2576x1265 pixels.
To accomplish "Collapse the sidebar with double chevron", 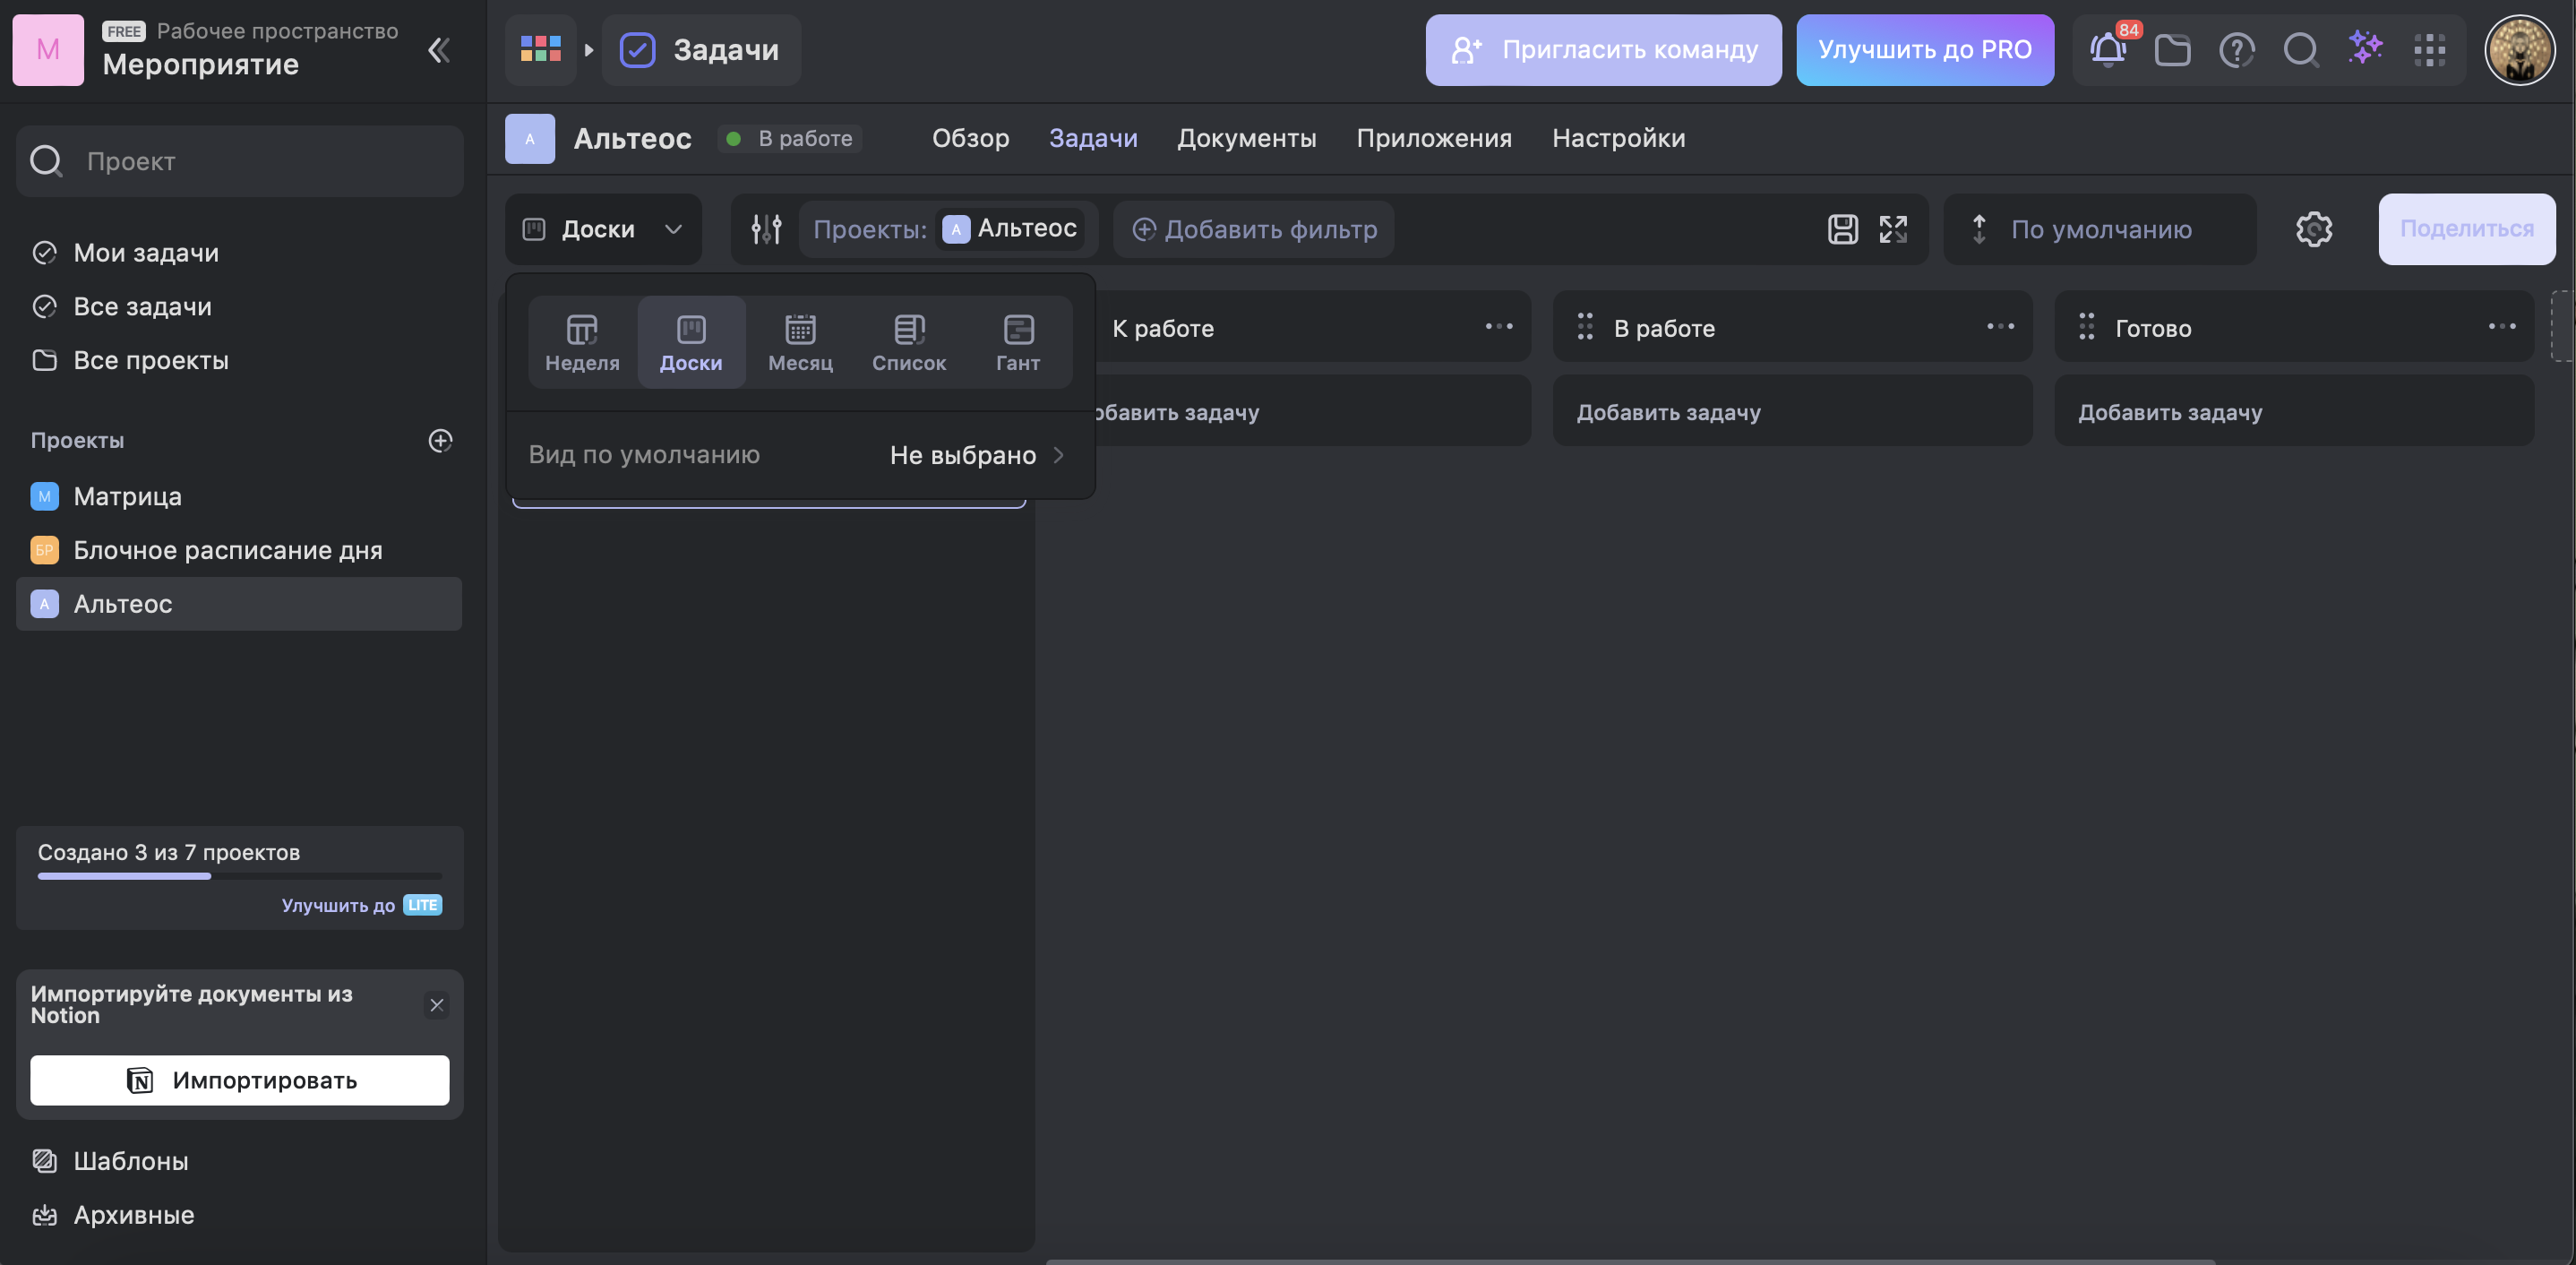I will coord(438,50).
